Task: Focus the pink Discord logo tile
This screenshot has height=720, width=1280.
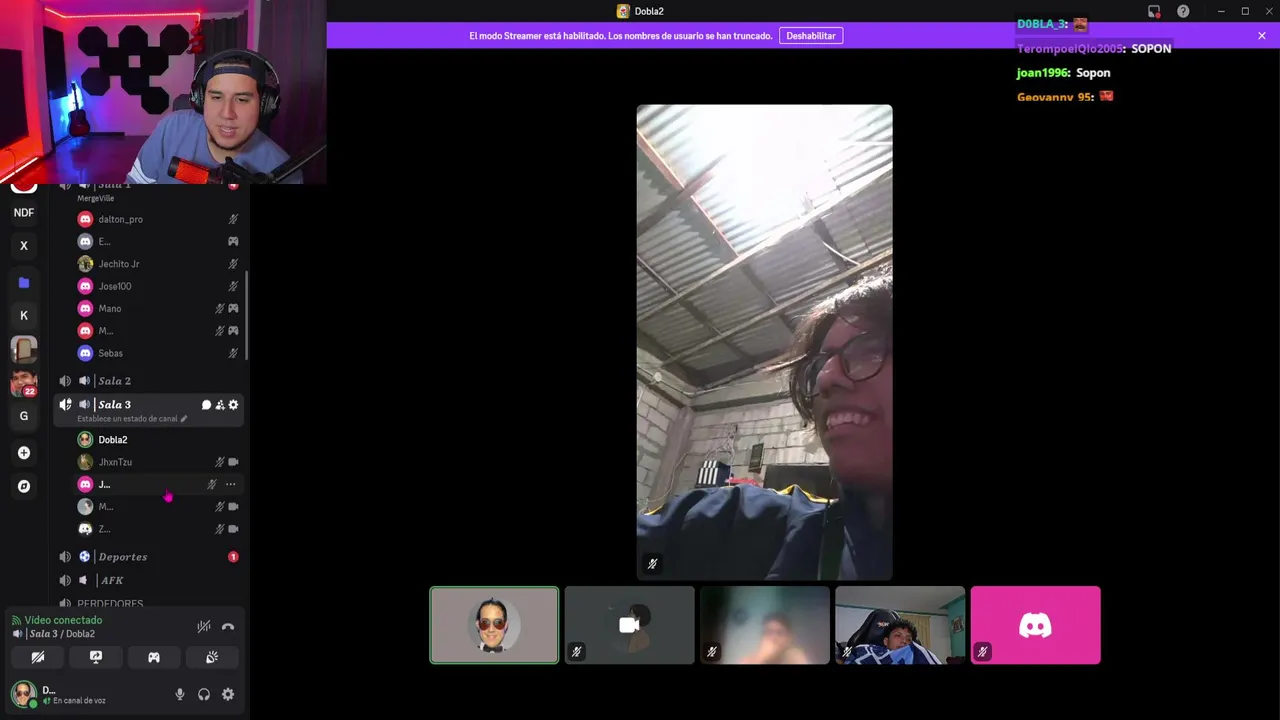Action: click(1035, 625)
